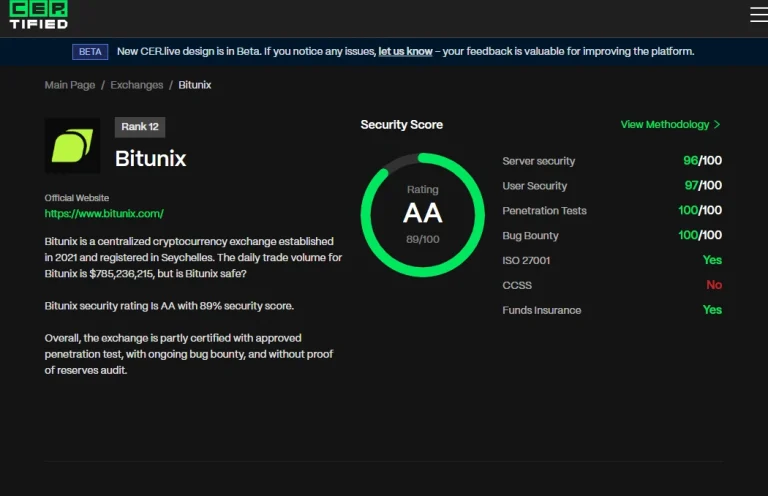Click the Bug Bounty label

(530, 236)
